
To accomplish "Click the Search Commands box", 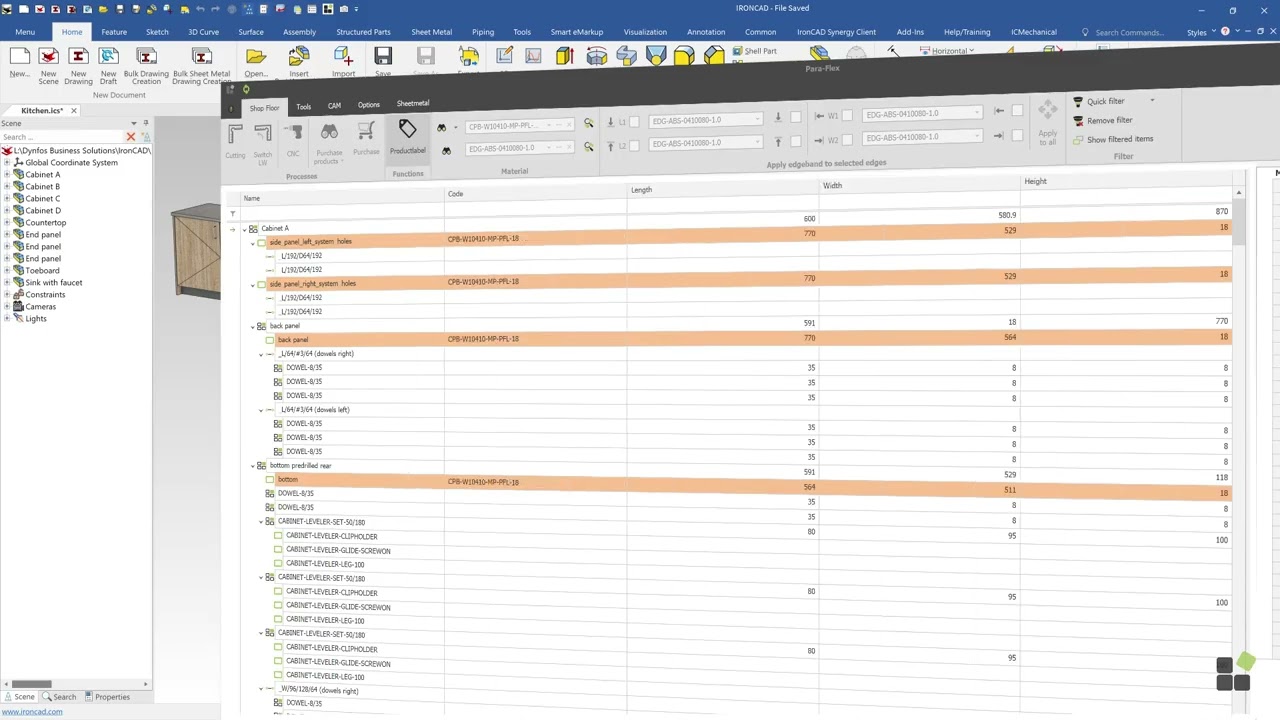I will [1129, 32].
